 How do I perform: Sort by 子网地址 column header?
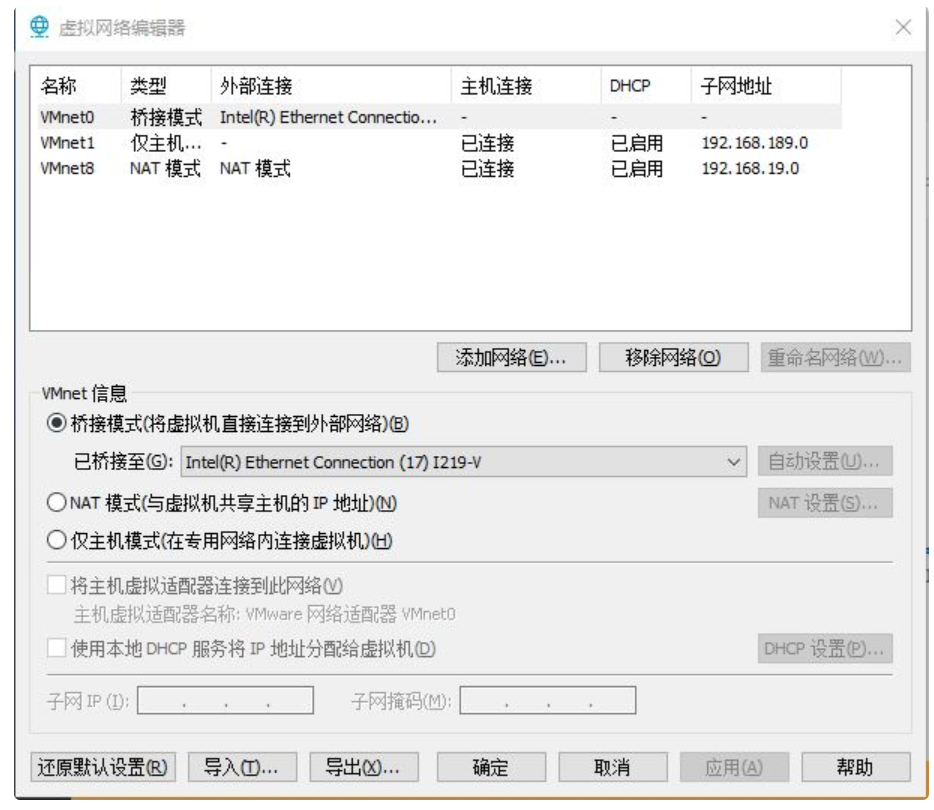click(x=767, y=86)
